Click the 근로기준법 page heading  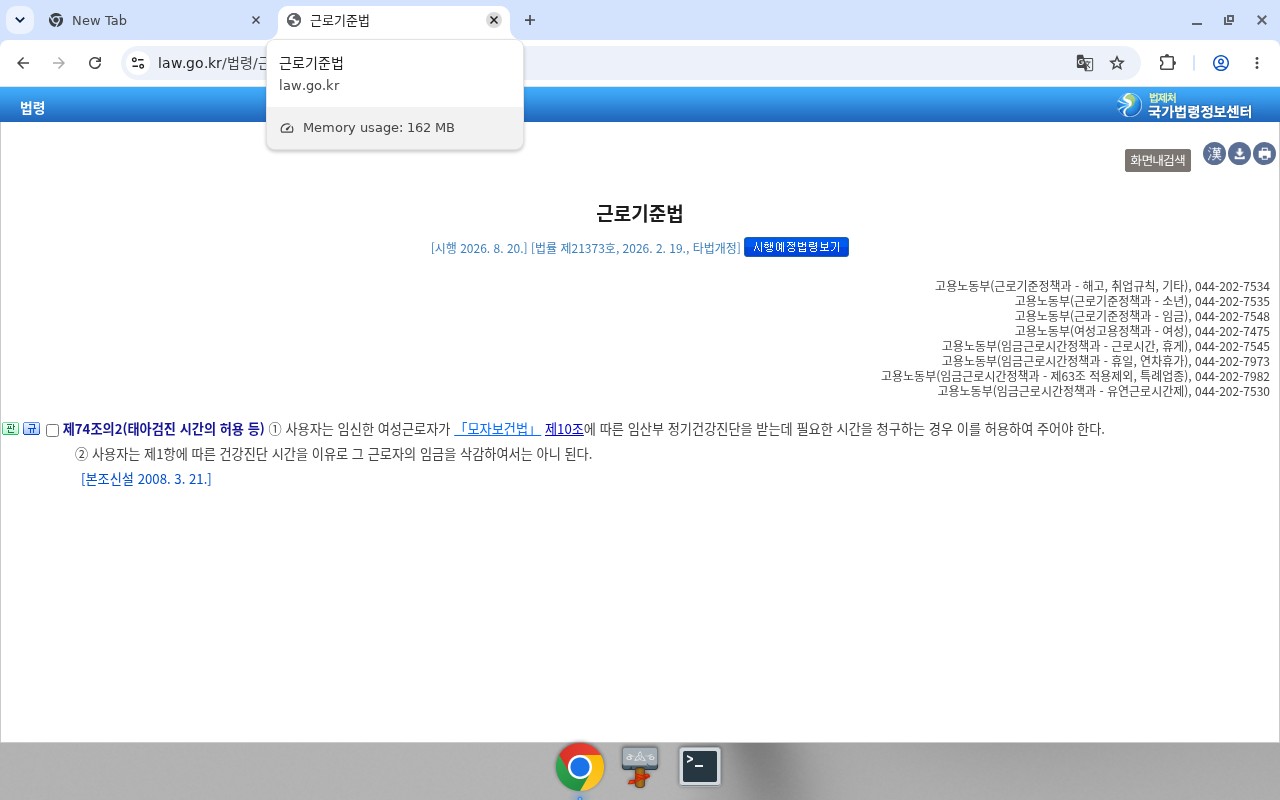[640, 213]
